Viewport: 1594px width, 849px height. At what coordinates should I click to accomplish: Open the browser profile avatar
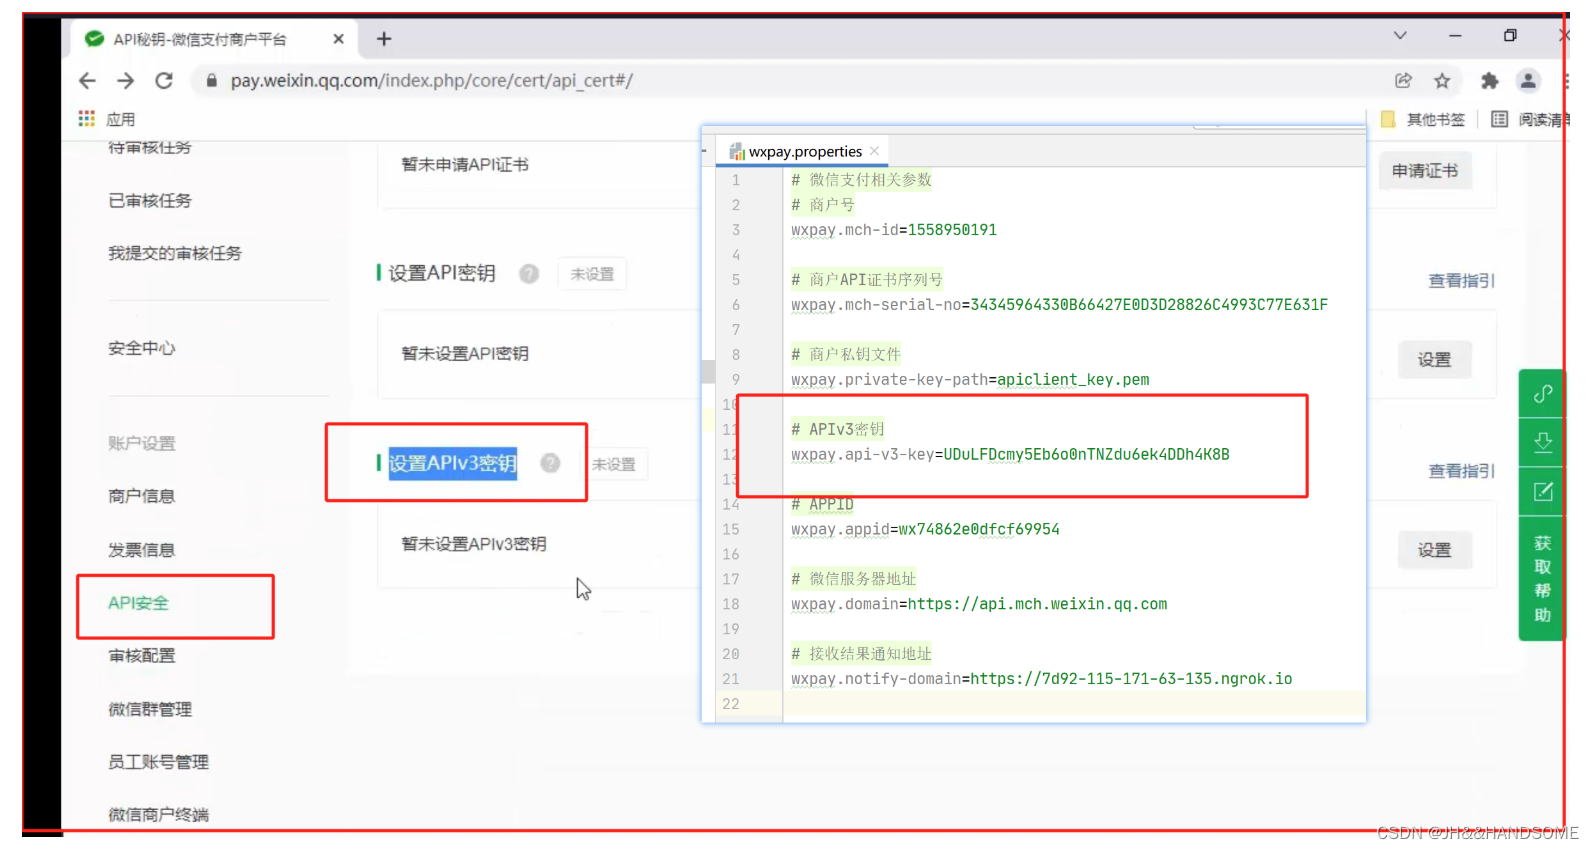(1528, 81)
